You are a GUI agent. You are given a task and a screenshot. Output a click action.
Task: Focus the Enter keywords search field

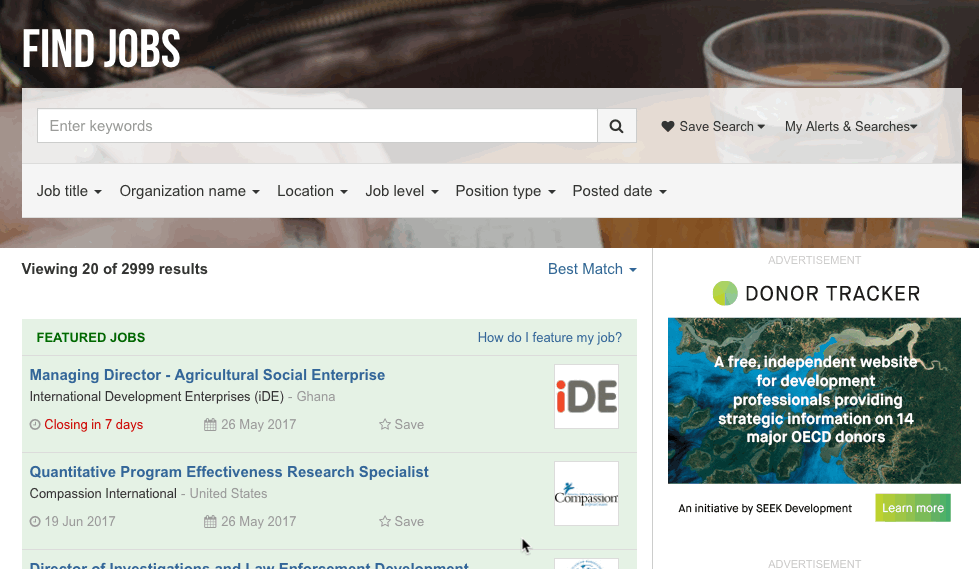(317, 126)
